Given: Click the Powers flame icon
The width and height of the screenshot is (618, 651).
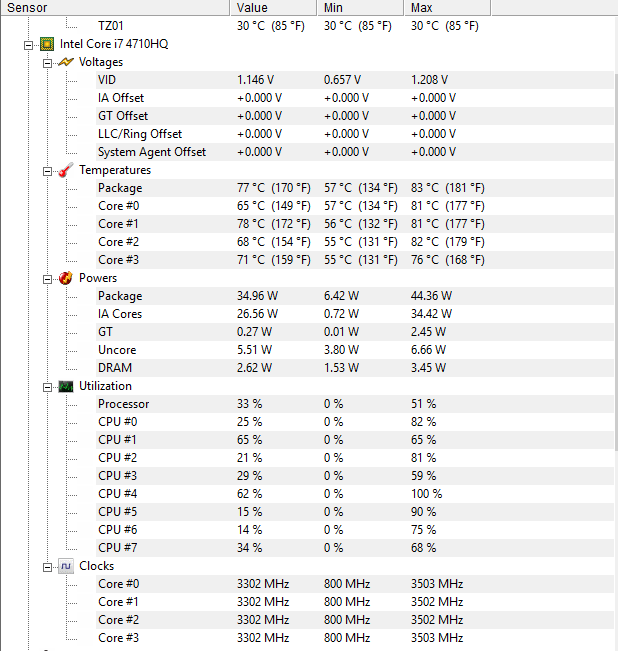Looking at the screenshot, I should click(66, 278).
